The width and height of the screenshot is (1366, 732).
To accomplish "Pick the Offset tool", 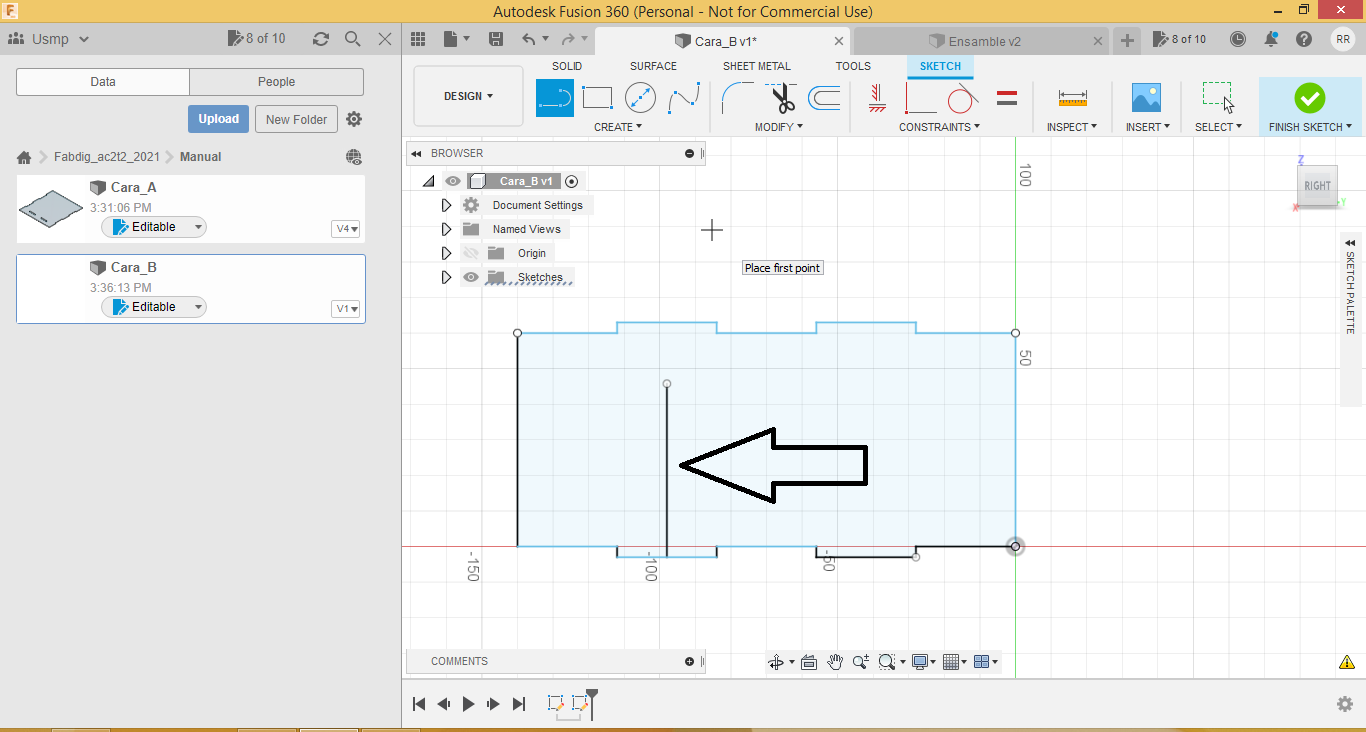I will 824,98.
